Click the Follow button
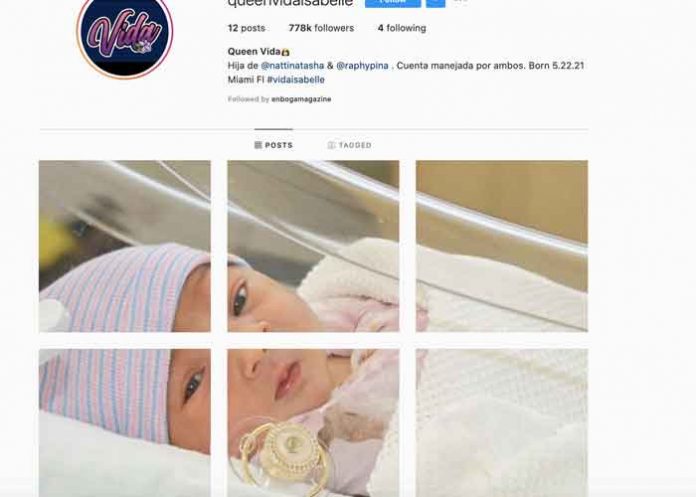696x497 pixels. tap(393, 3)
